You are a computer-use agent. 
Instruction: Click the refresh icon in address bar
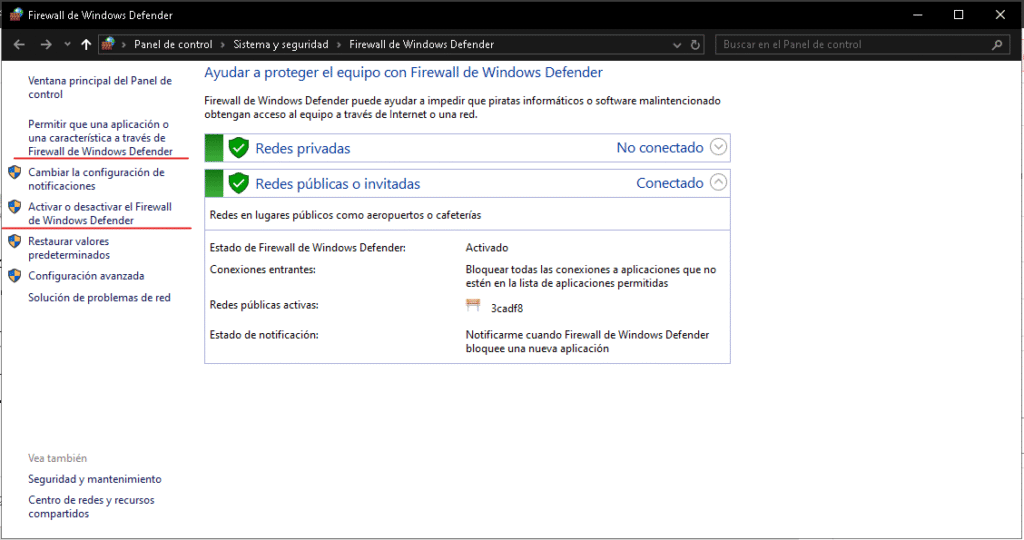697,45
